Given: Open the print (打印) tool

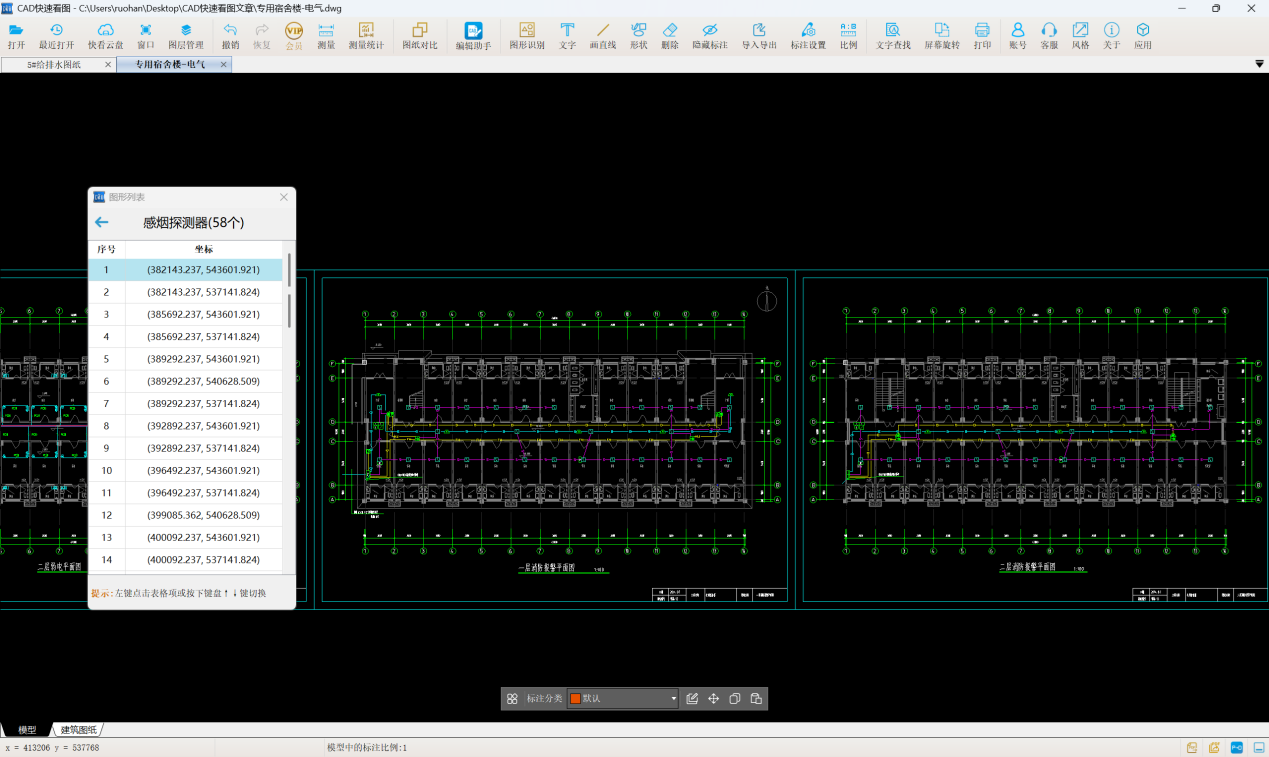Looking at the screenshot, I should (x=982, y=36).
